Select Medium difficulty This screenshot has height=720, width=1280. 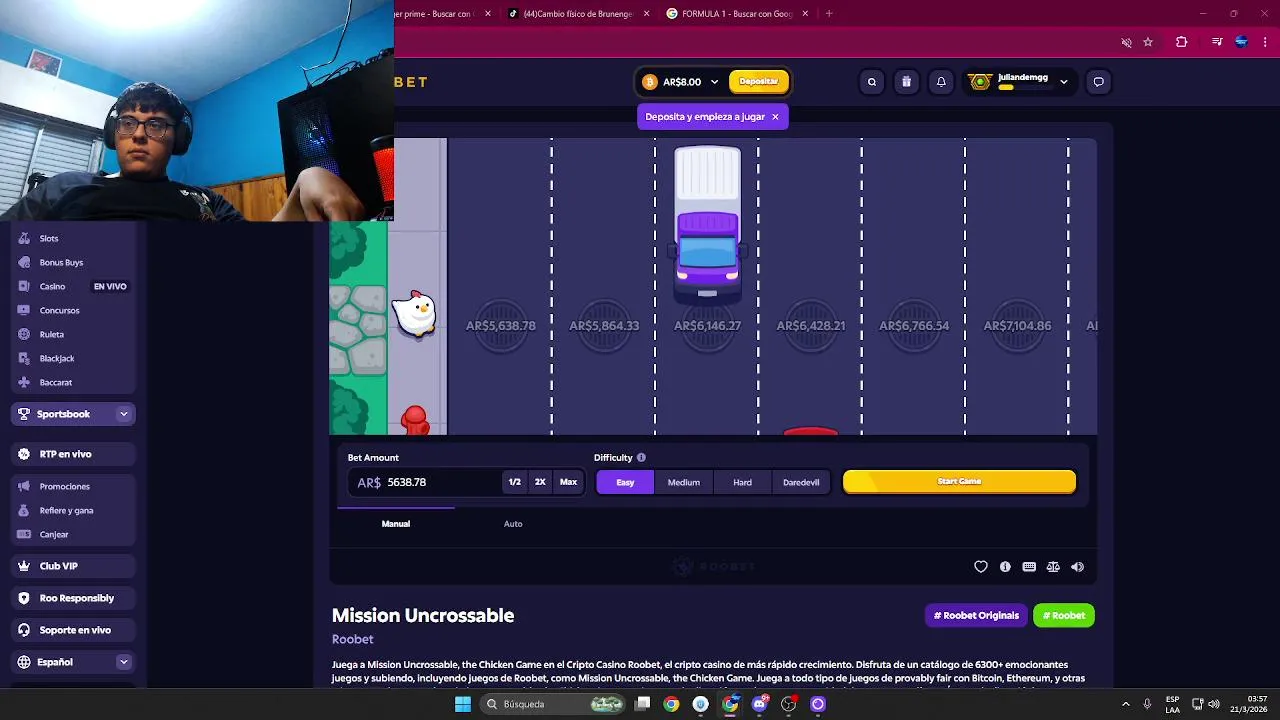(684, 482)
